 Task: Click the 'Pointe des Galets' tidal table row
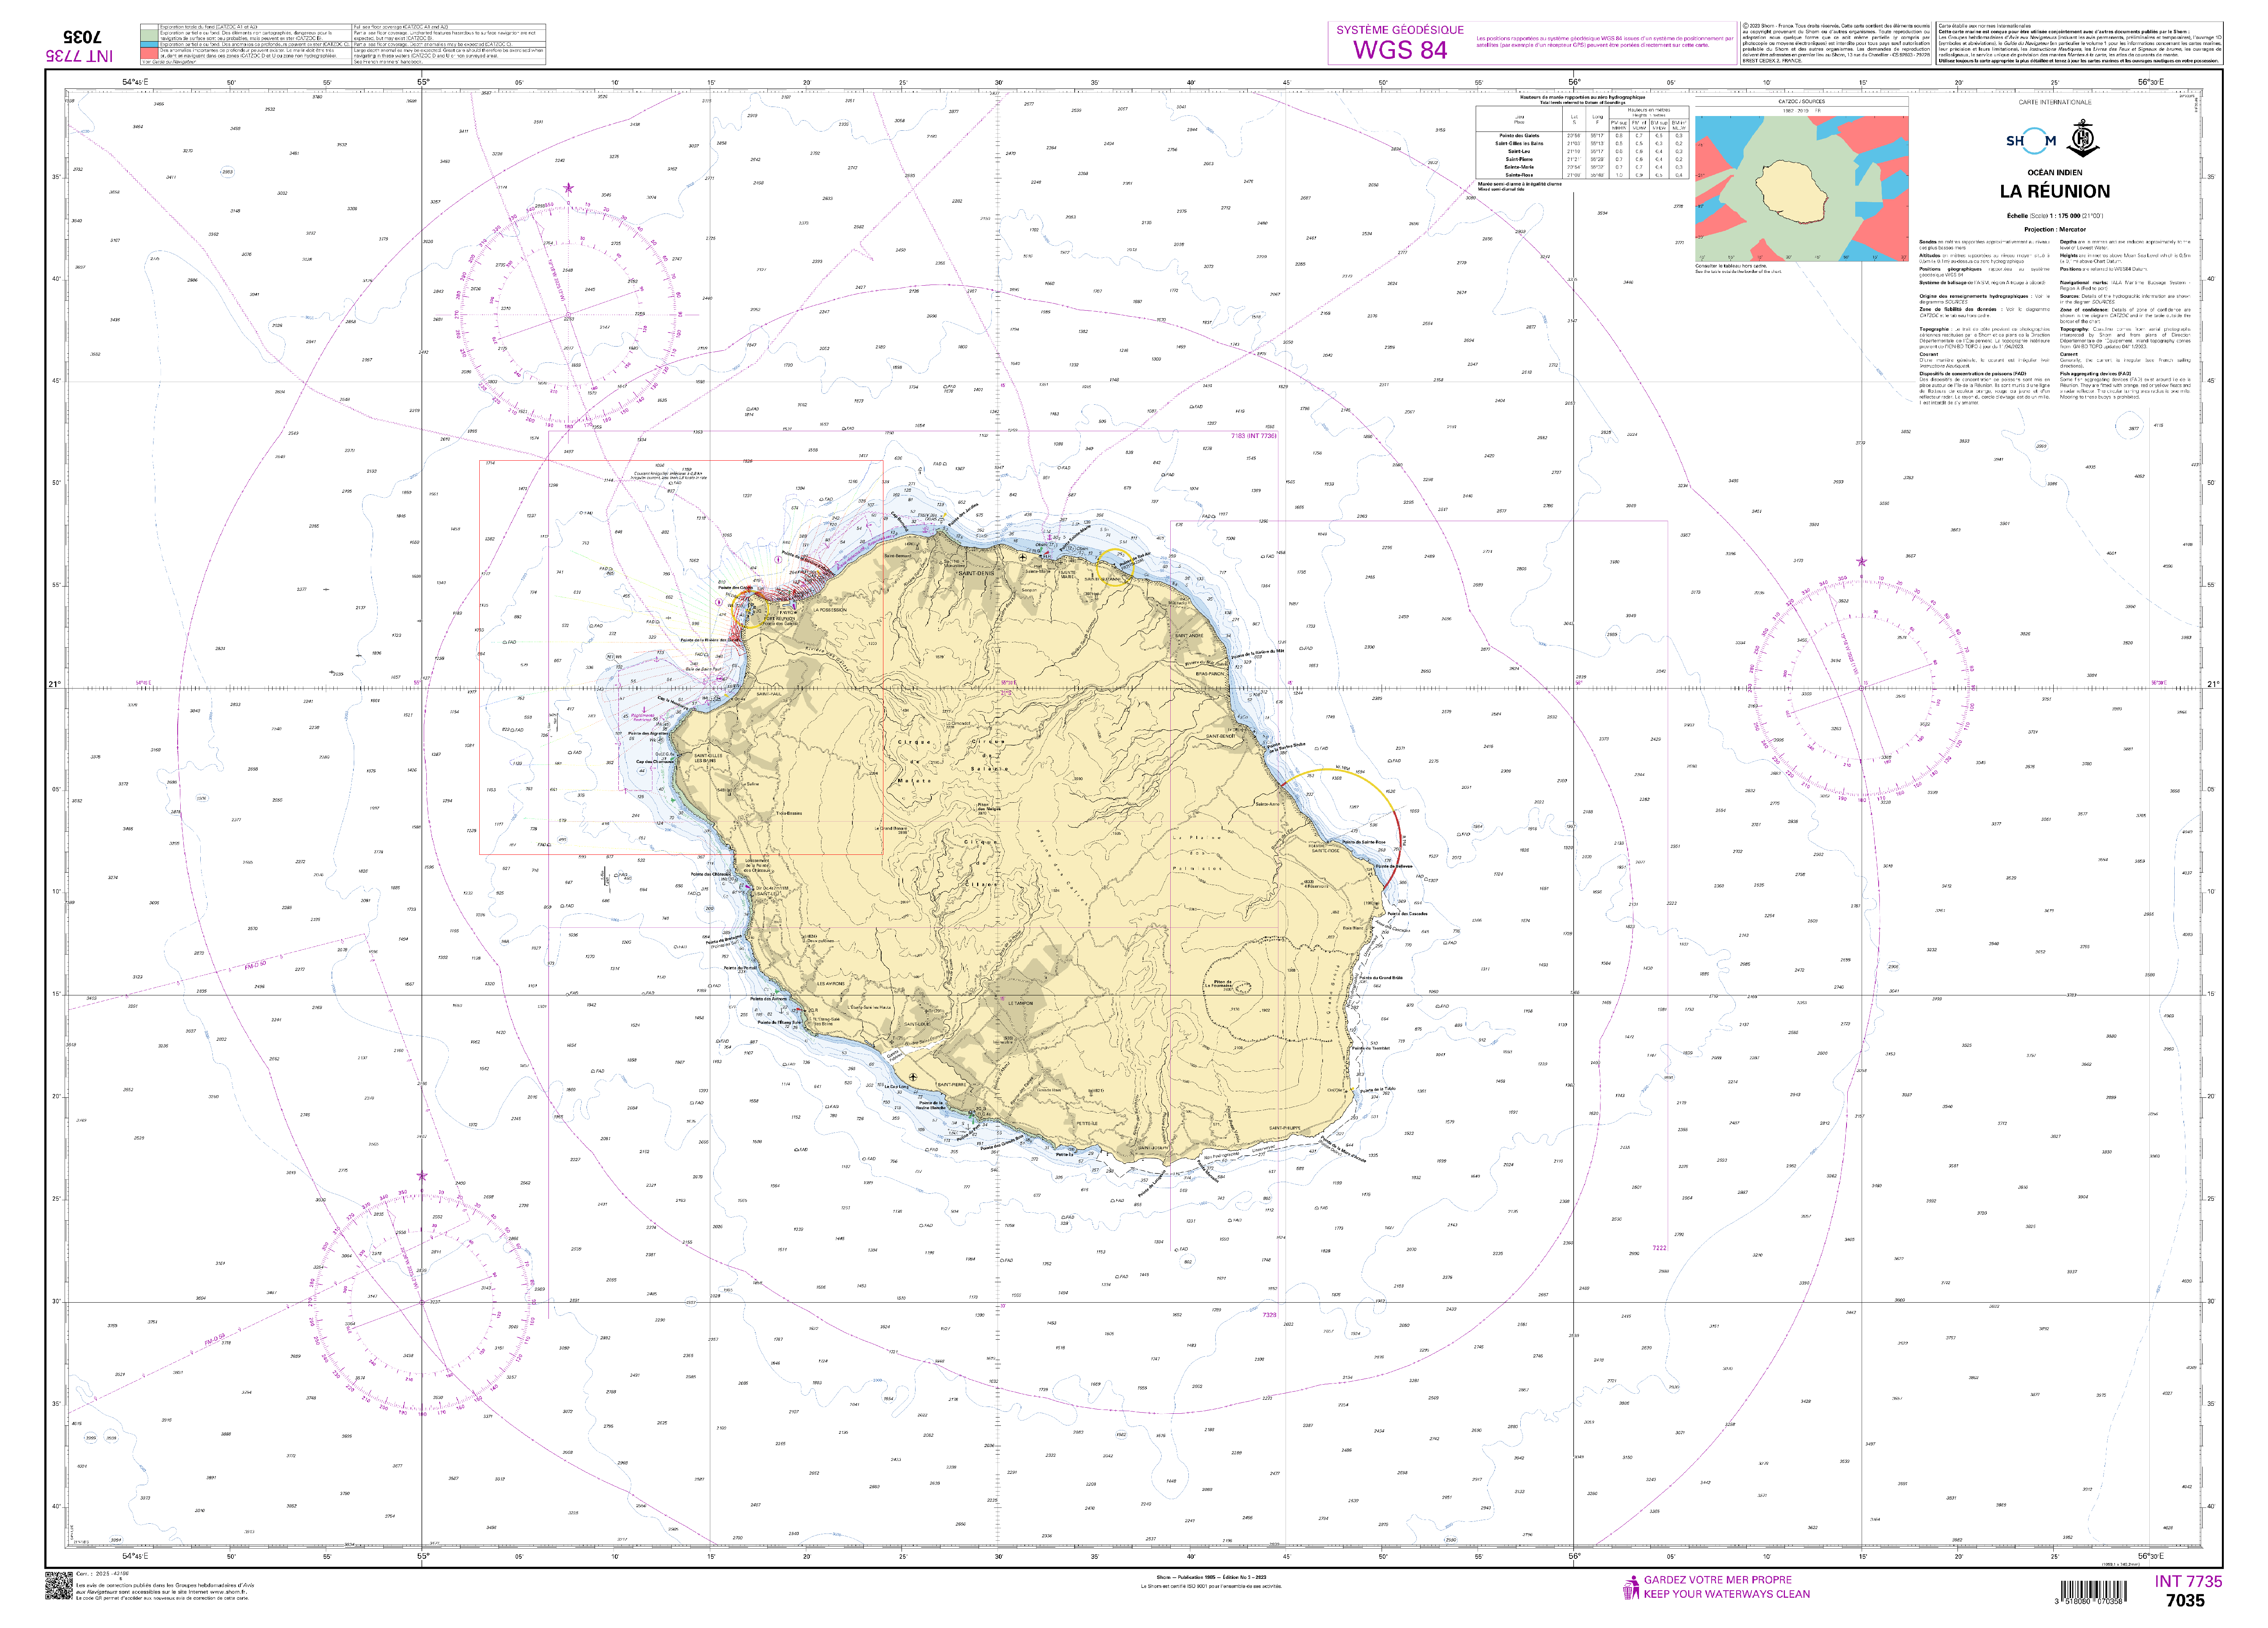pyautogui.click(x=1520, y=136)
